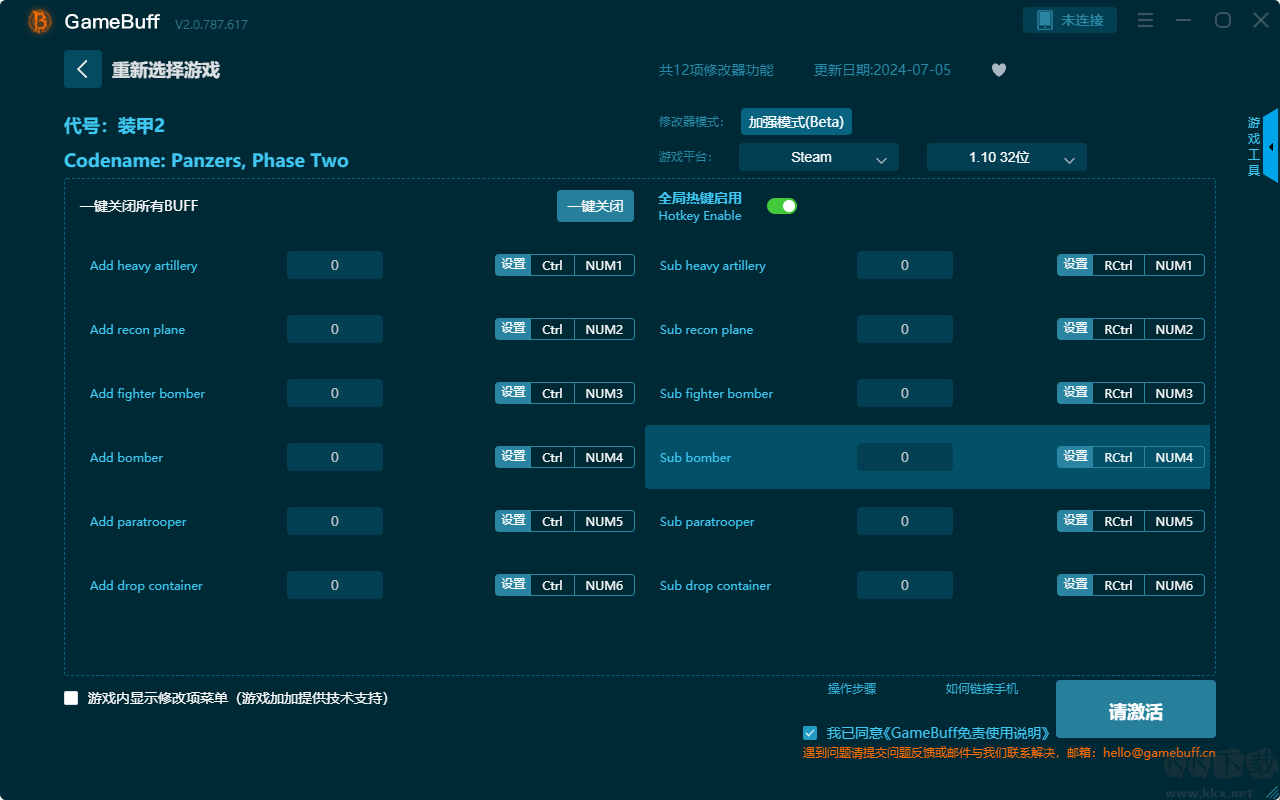Click the Ctrl key for Add heavy artillery

pos(553,265)
